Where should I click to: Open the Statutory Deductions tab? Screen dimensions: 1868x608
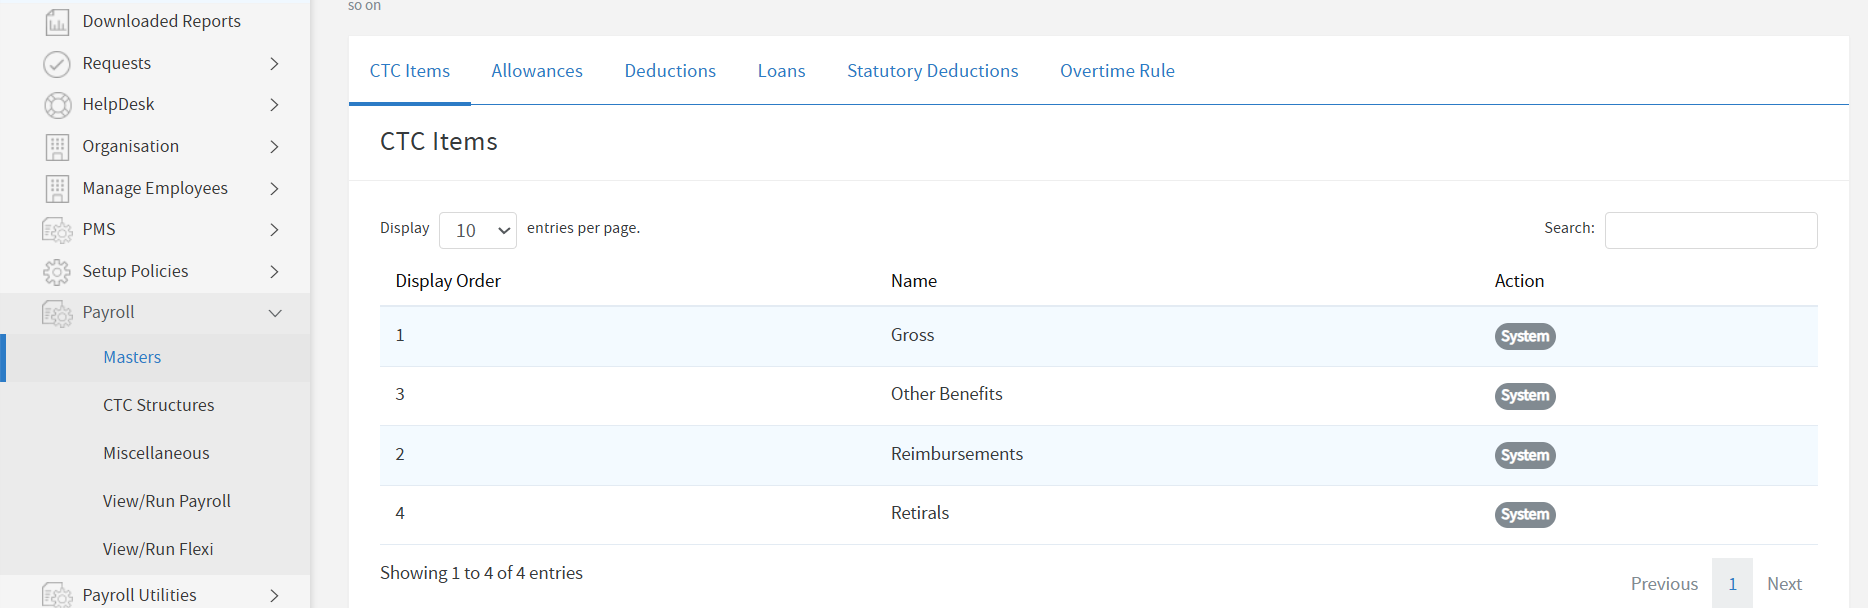[932, 71]
